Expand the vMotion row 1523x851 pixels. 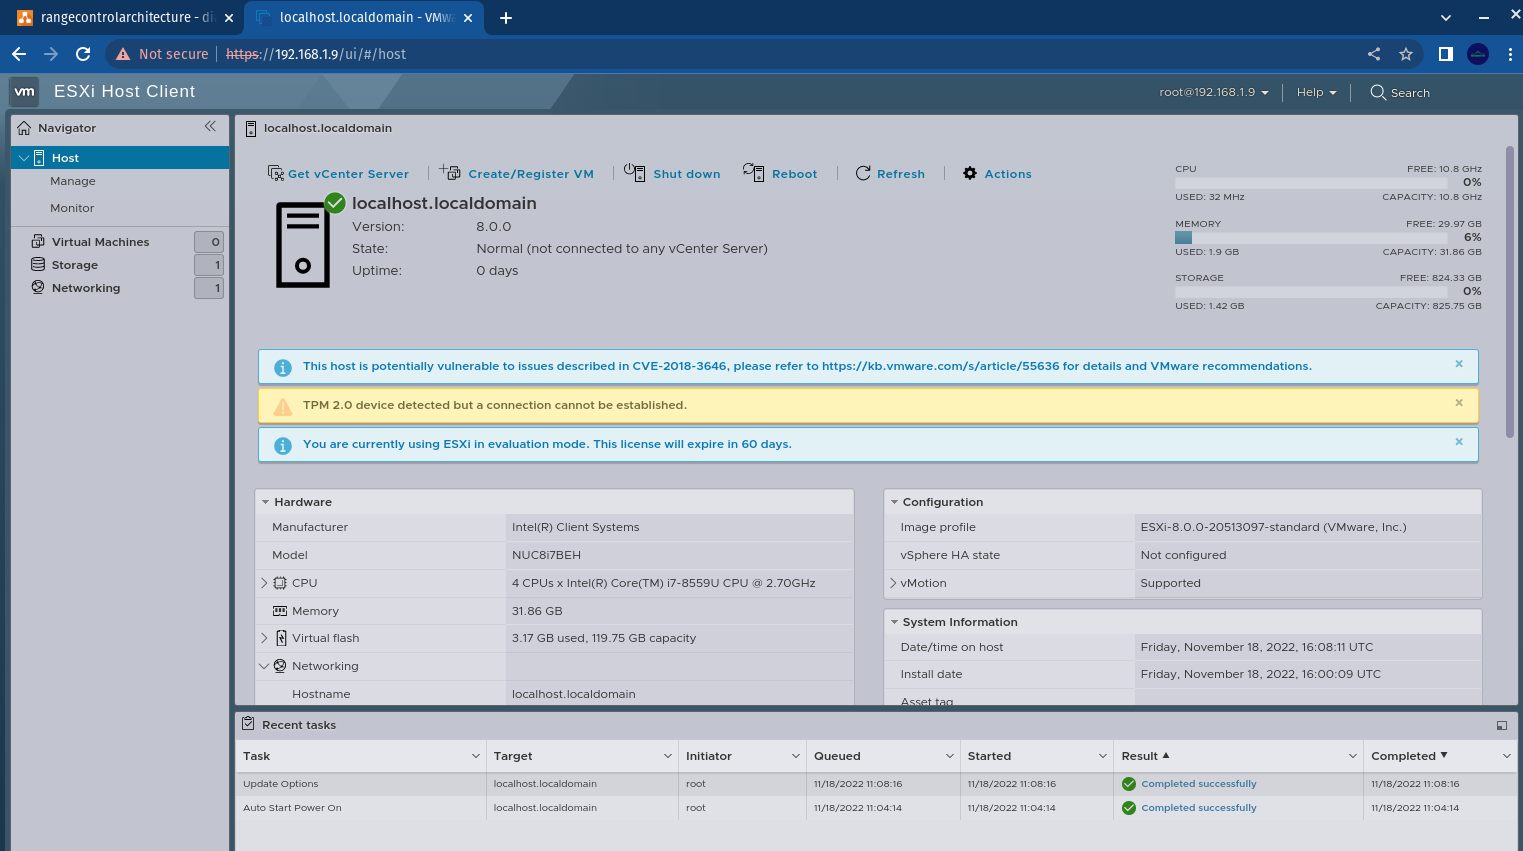click(x=893, y=582)
